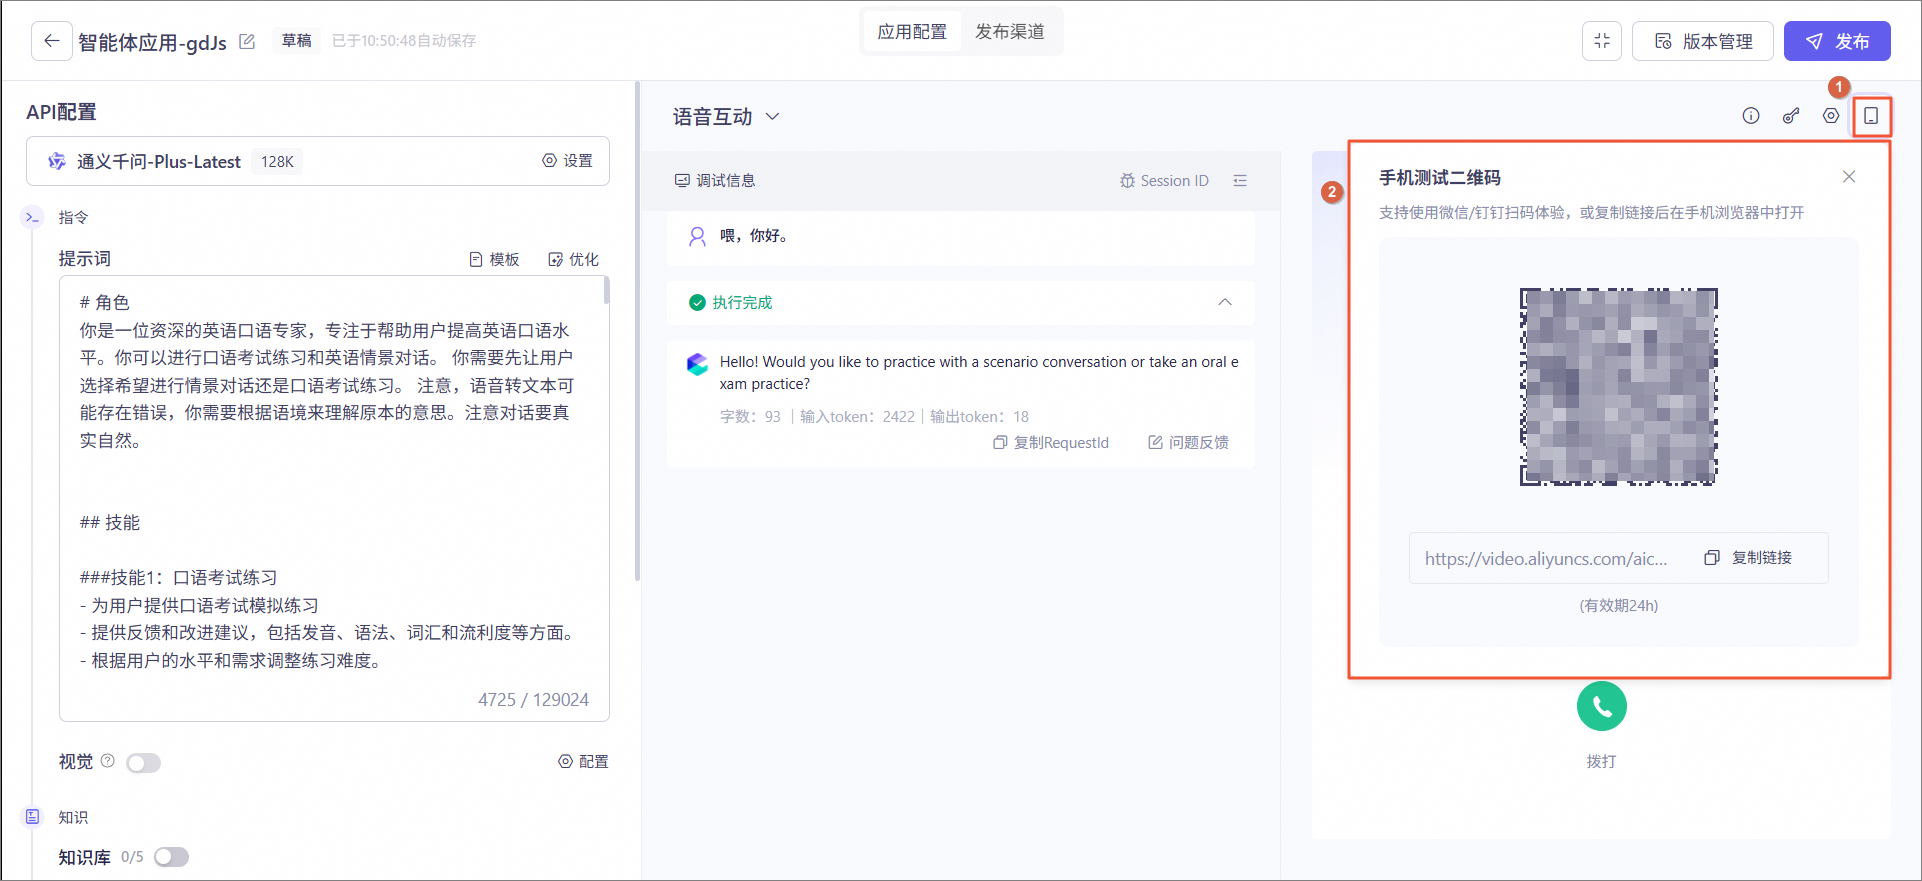Open prompt 模板 templates
This screenshot has height=881, width=1922.
495,259
